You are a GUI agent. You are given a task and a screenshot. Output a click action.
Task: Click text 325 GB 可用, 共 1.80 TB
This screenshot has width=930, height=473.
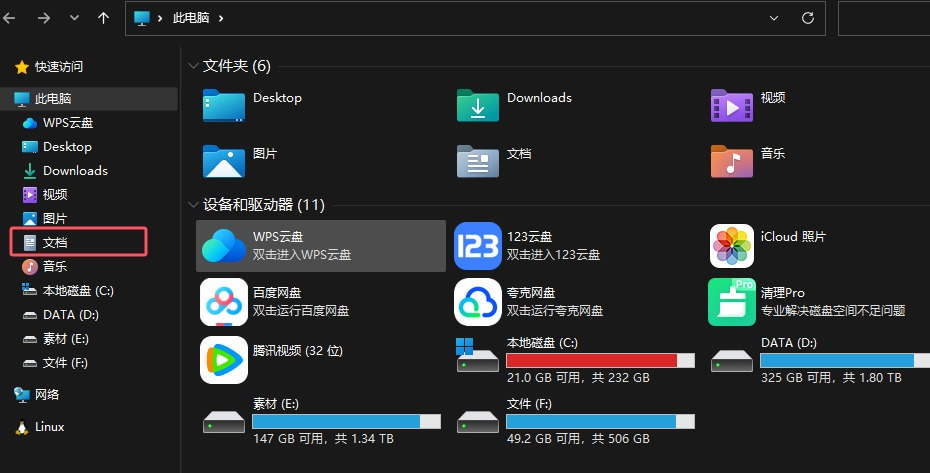[x=832, y=377]
